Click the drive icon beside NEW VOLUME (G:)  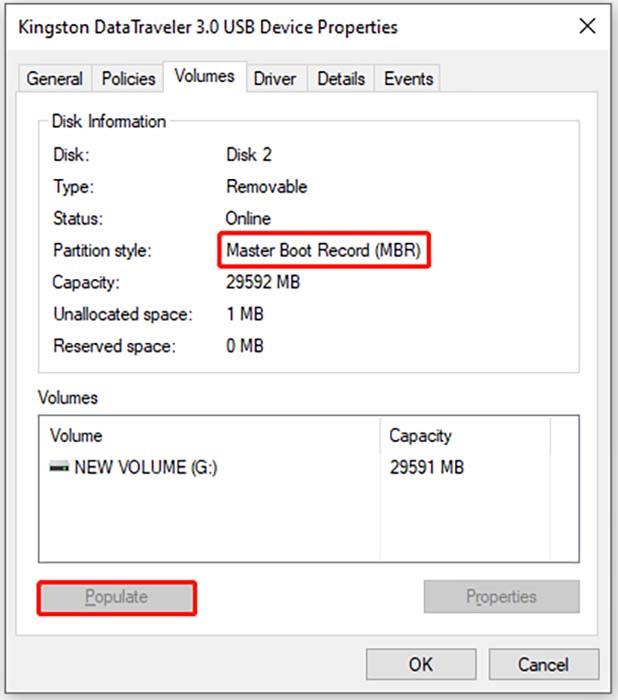click(59, 467)
